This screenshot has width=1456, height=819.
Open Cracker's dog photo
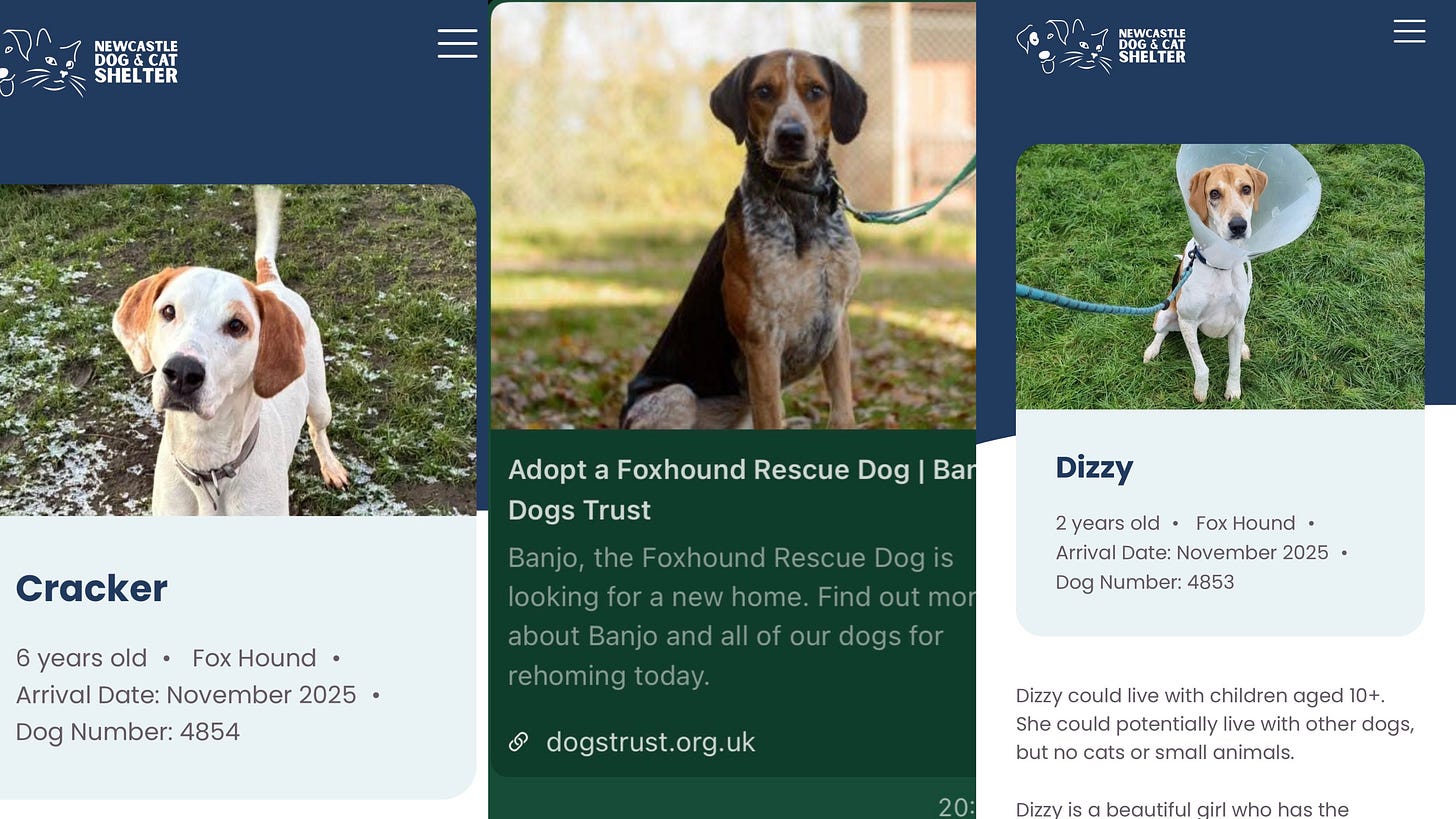click(238, 350)
